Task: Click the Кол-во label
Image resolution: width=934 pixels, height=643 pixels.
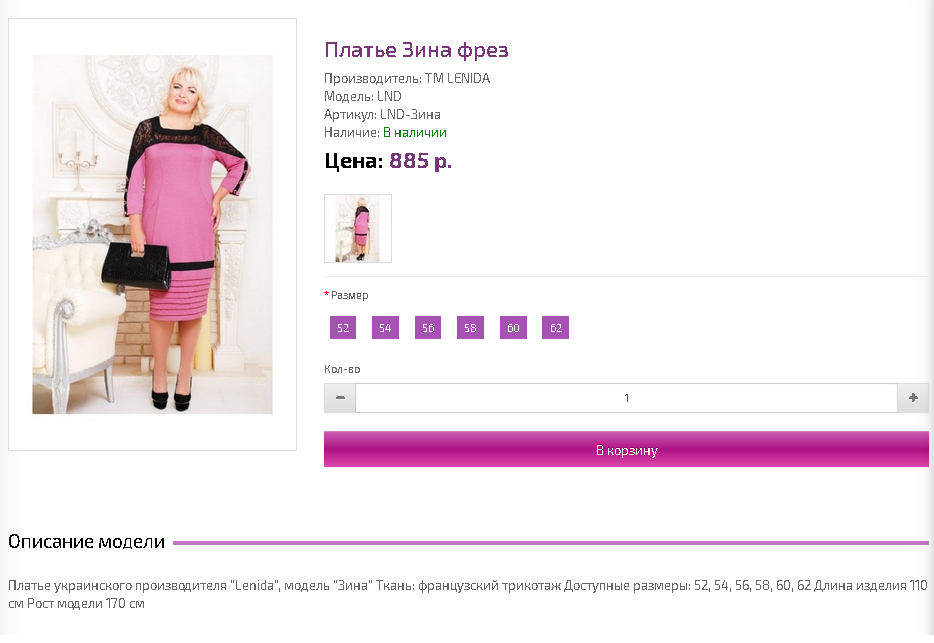Action: click(x=342, y=369)
